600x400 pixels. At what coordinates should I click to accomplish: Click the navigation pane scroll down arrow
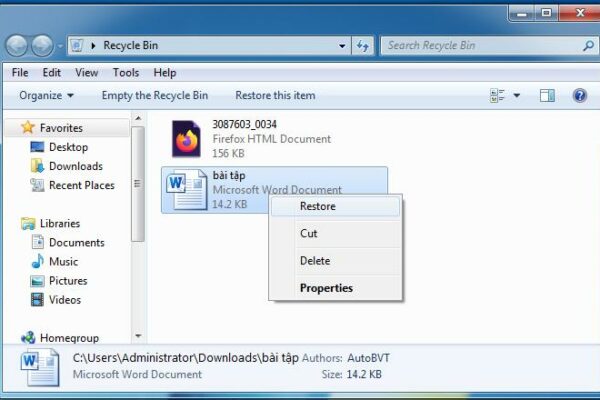click(138, 336)
